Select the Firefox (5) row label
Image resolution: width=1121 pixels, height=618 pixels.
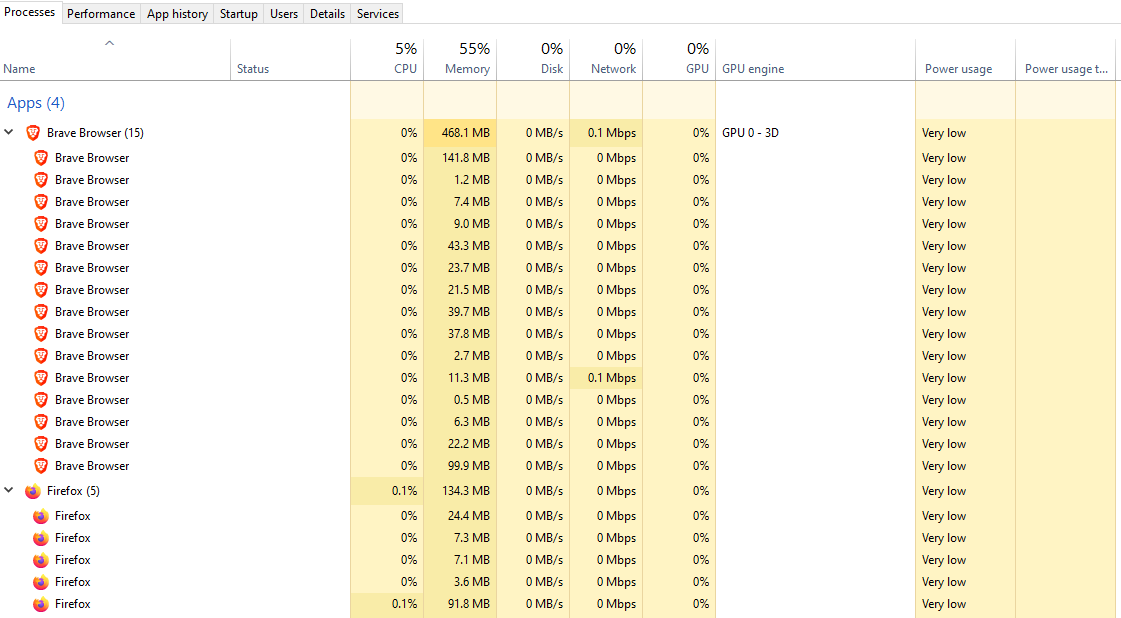click(73, 491)
